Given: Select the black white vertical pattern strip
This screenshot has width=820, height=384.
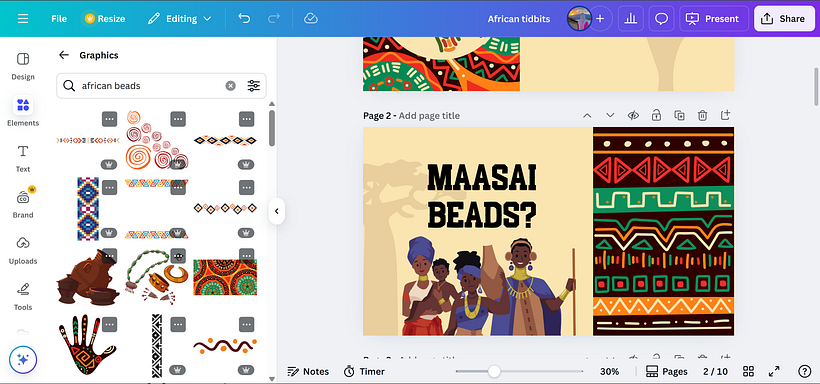Looking at the screenshot, I should [157, 345].
